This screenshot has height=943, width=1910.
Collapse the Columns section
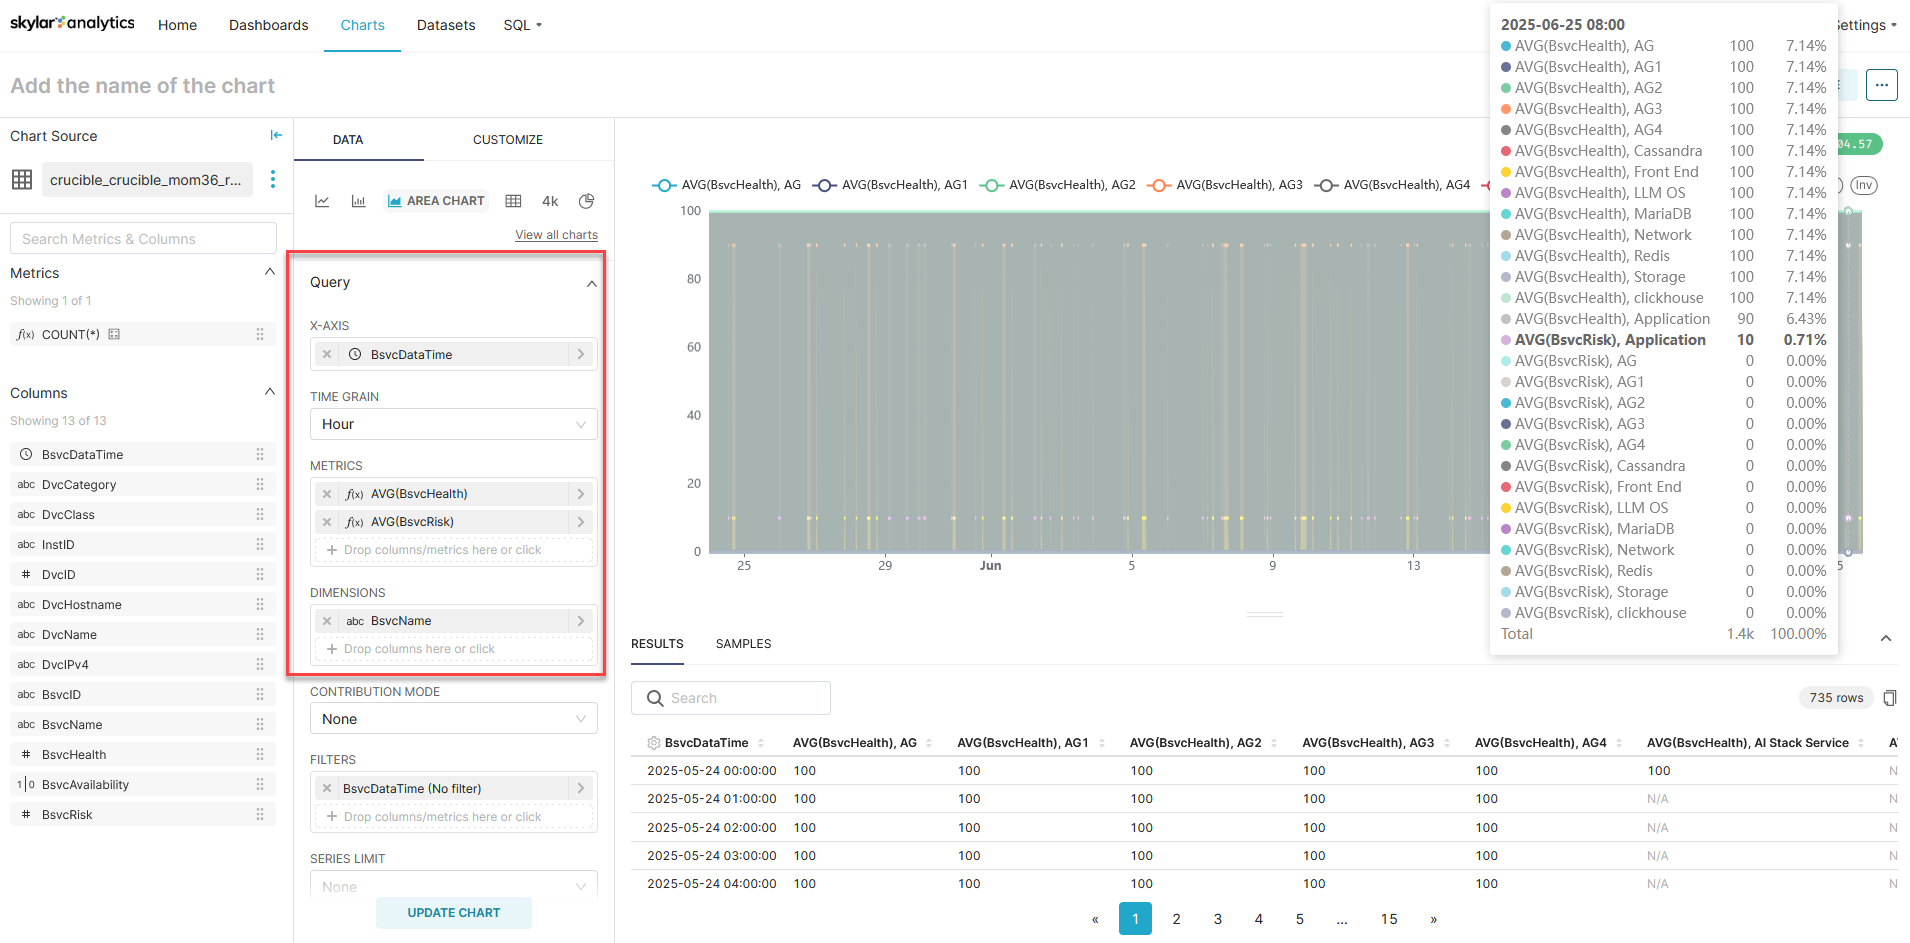coord(269,392)
